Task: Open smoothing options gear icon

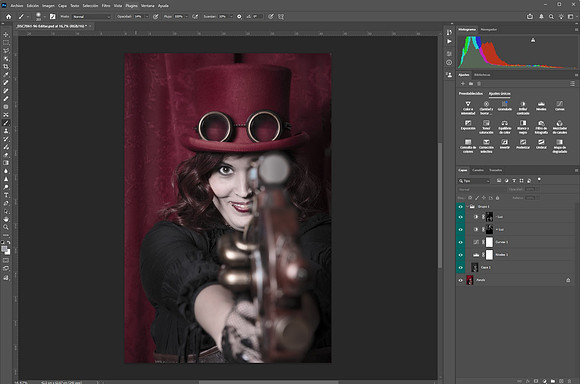Action: 239,17
